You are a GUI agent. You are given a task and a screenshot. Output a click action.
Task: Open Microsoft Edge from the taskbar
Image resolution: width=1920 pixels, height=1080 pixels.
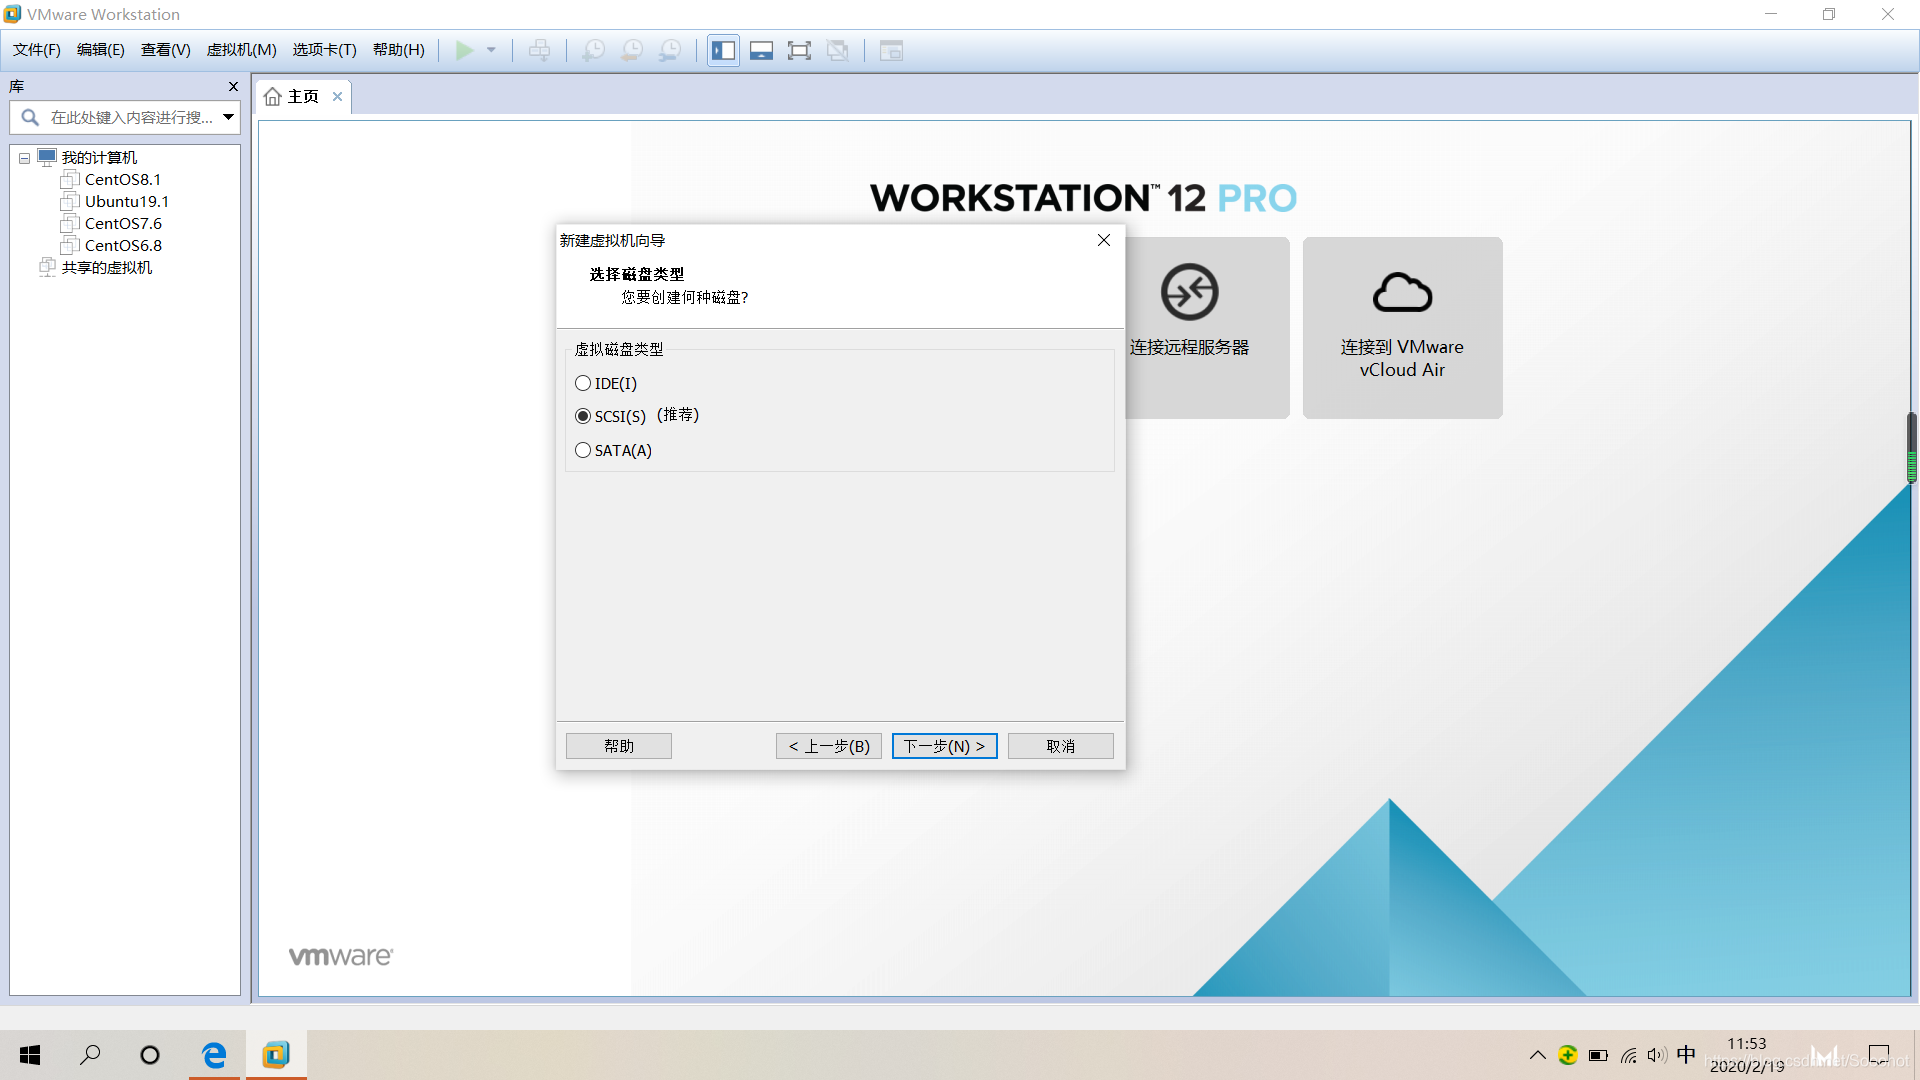(215, 1055)
